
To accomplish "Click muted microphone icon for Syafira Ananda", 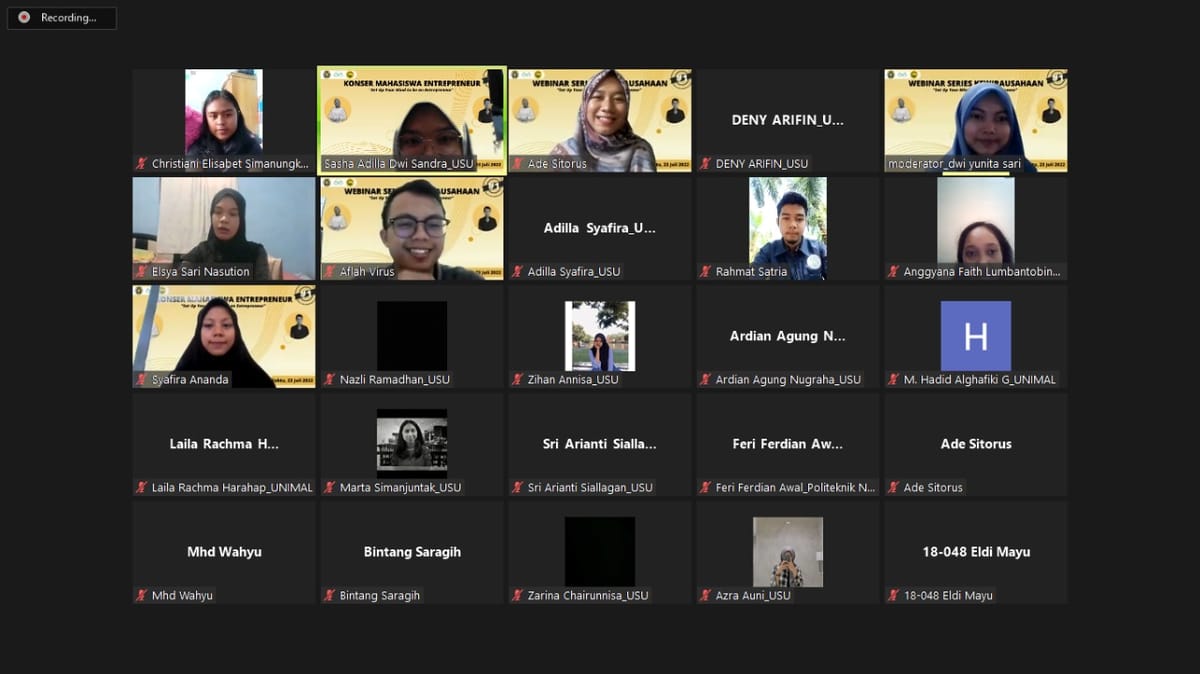I will click(x=141, y=380).
